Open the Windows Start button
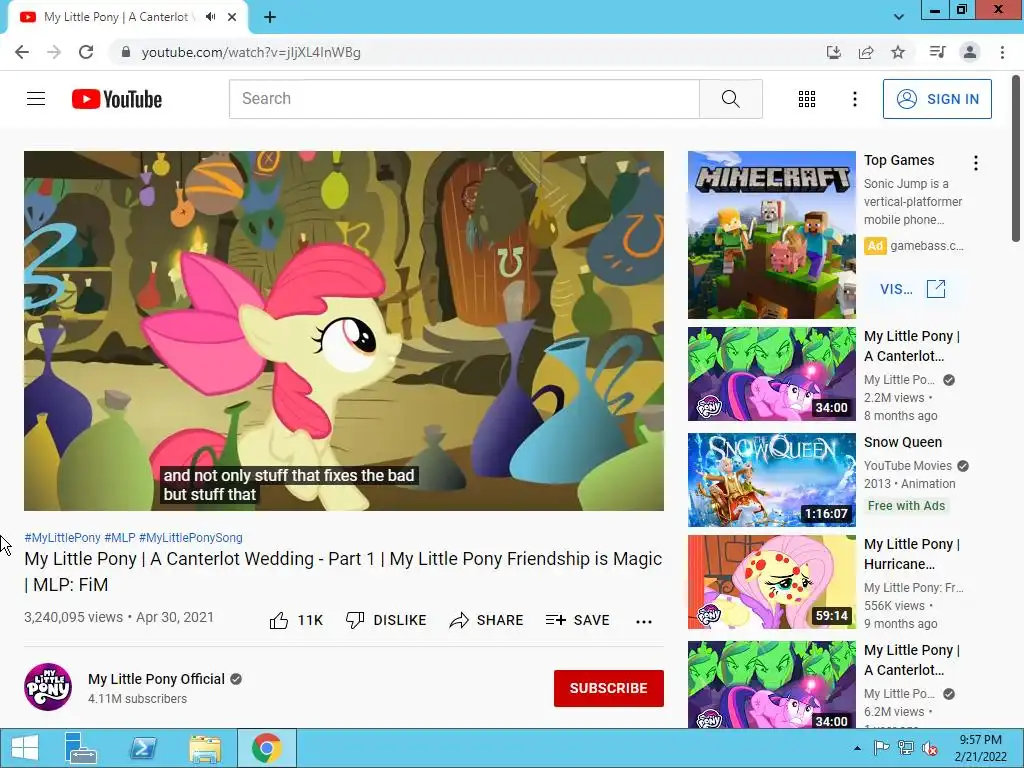 [x=25, y=748]
